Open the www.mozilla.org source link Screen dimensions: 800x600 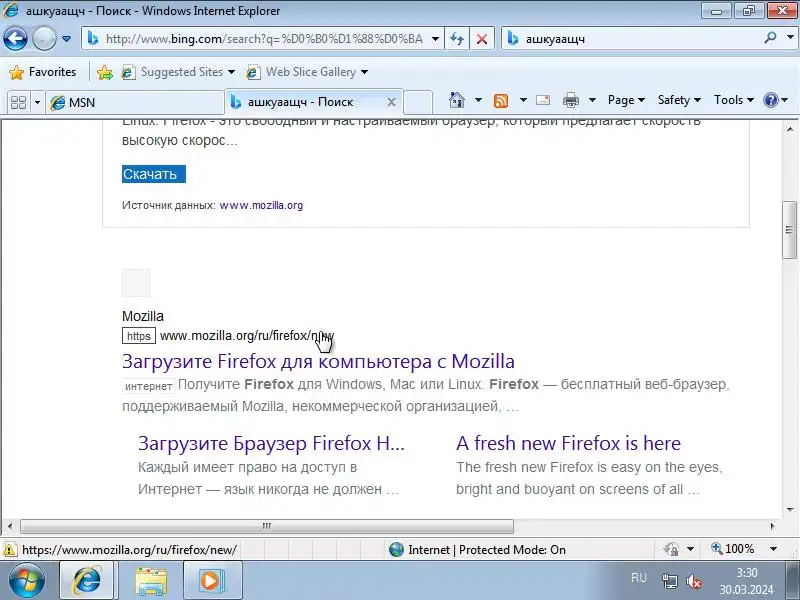[261, 205]
